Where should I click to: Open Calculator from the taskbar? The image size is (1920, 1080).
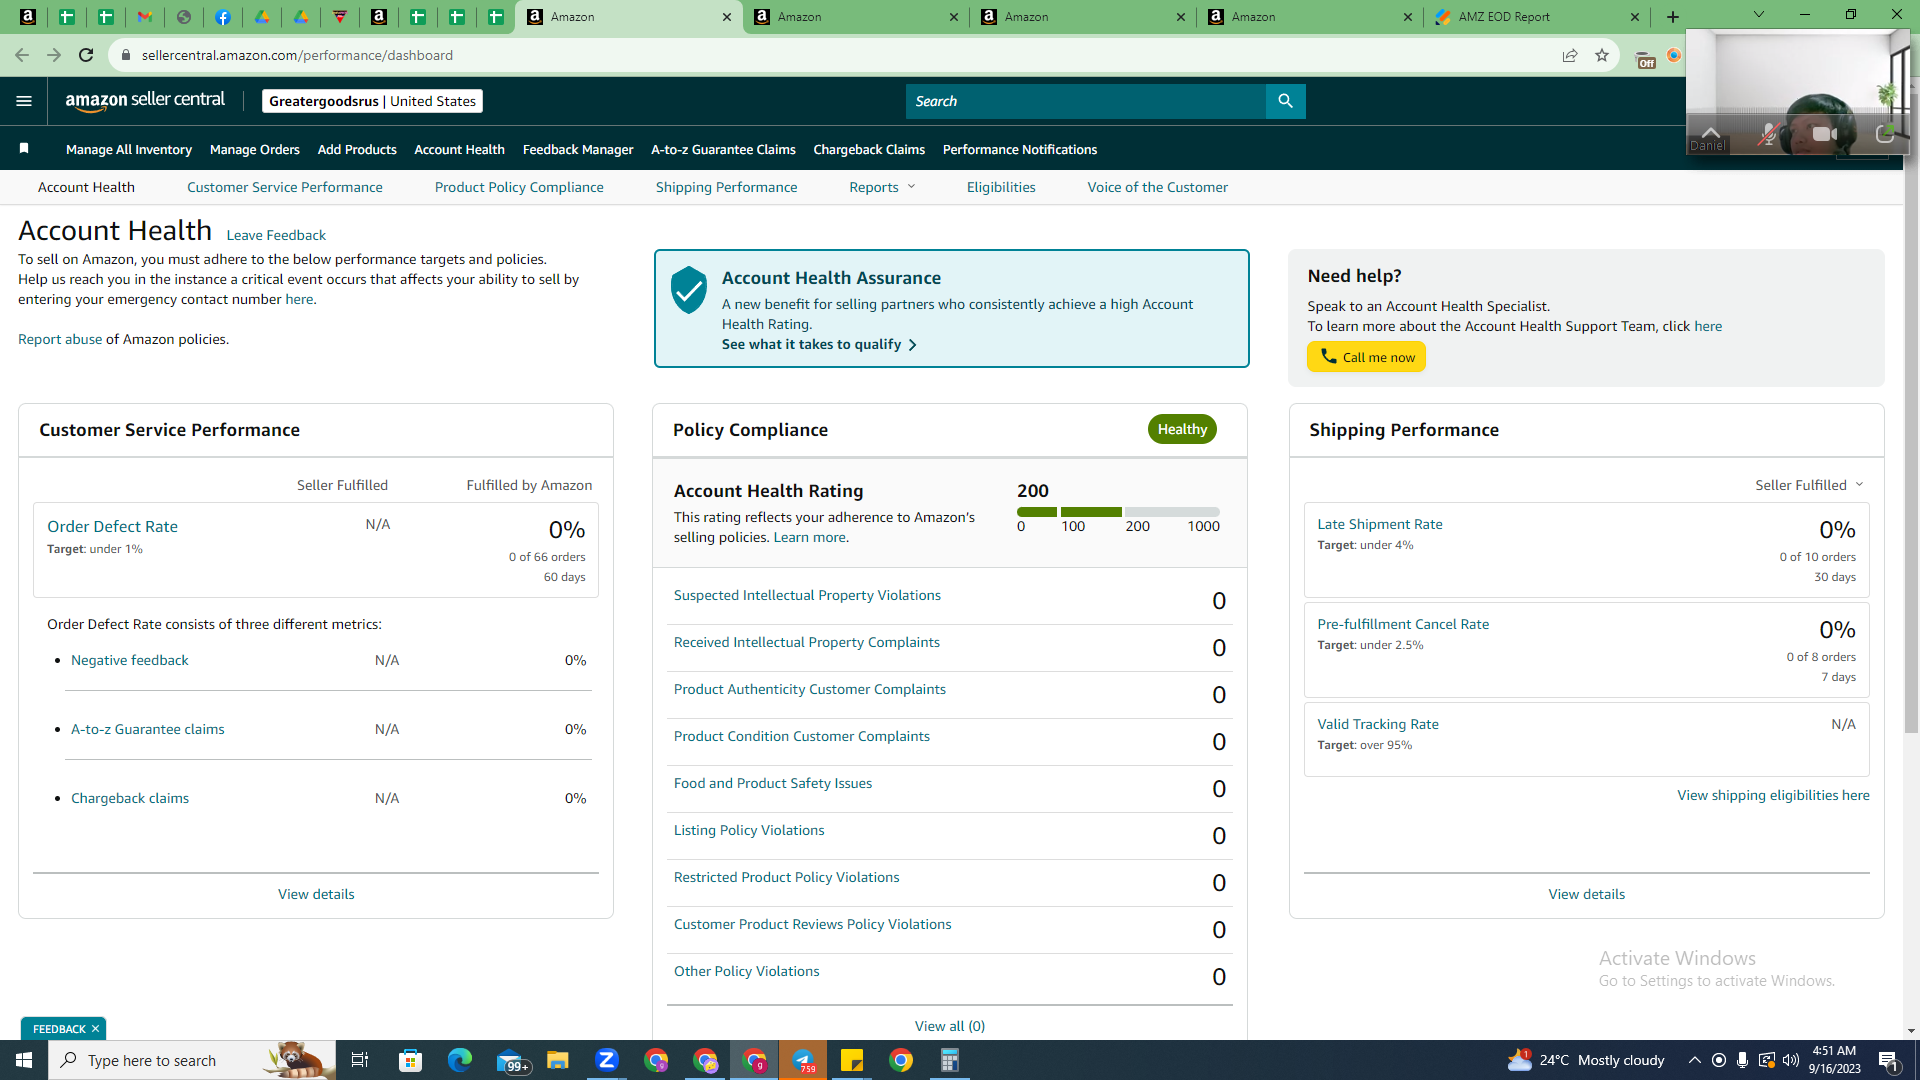click(x=950, y=1060)
